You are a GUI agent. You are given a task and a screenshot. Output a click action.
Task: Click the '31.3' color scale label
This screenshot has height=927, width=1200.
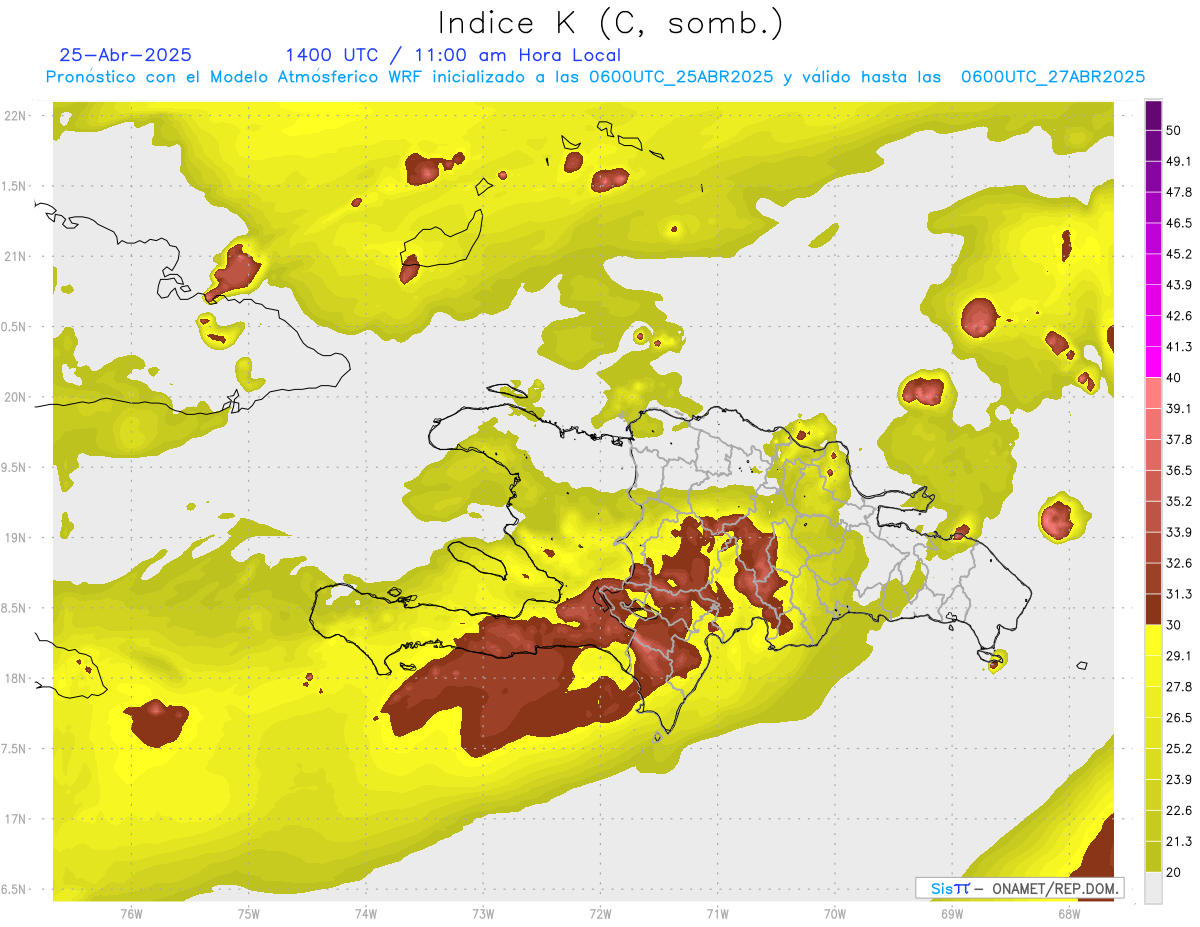(1178, 594)
